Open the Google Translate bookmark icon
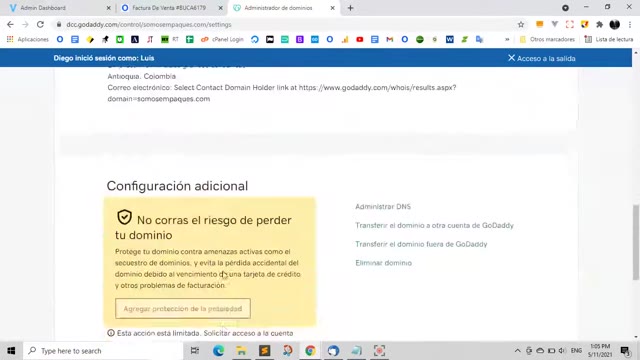Image resolution: width=640 pixels, height=360 pixels. click(x=480, y=40)
